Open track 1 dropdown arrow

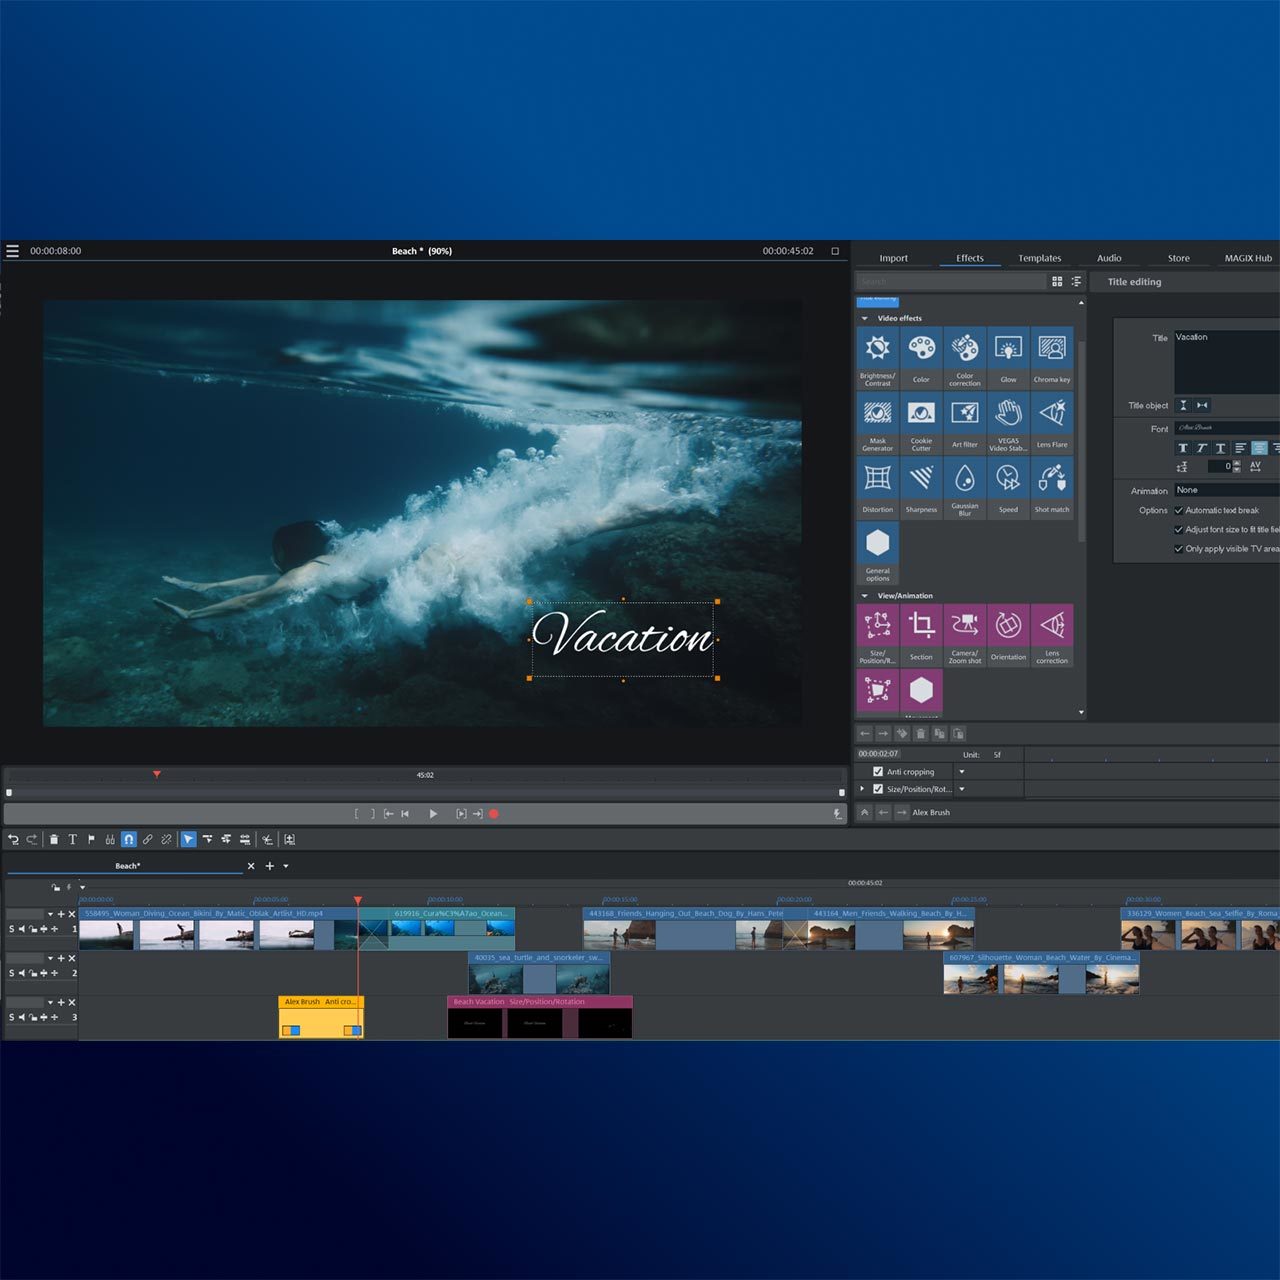50,914
